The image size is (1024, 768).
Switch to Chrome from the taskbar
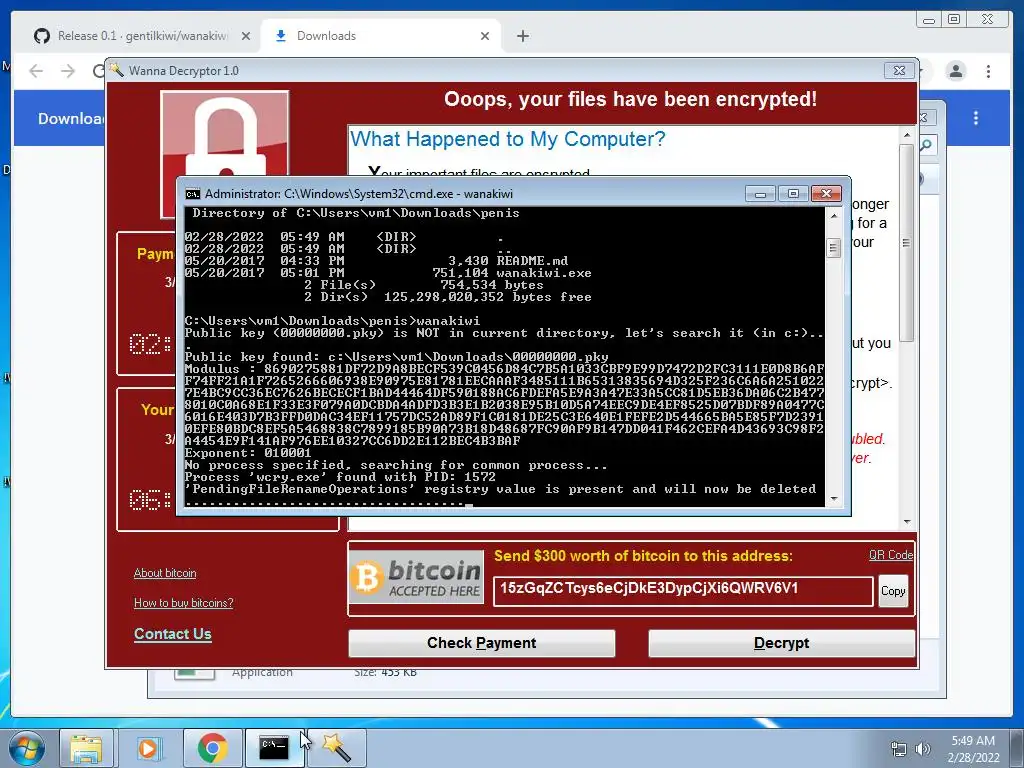212,748
